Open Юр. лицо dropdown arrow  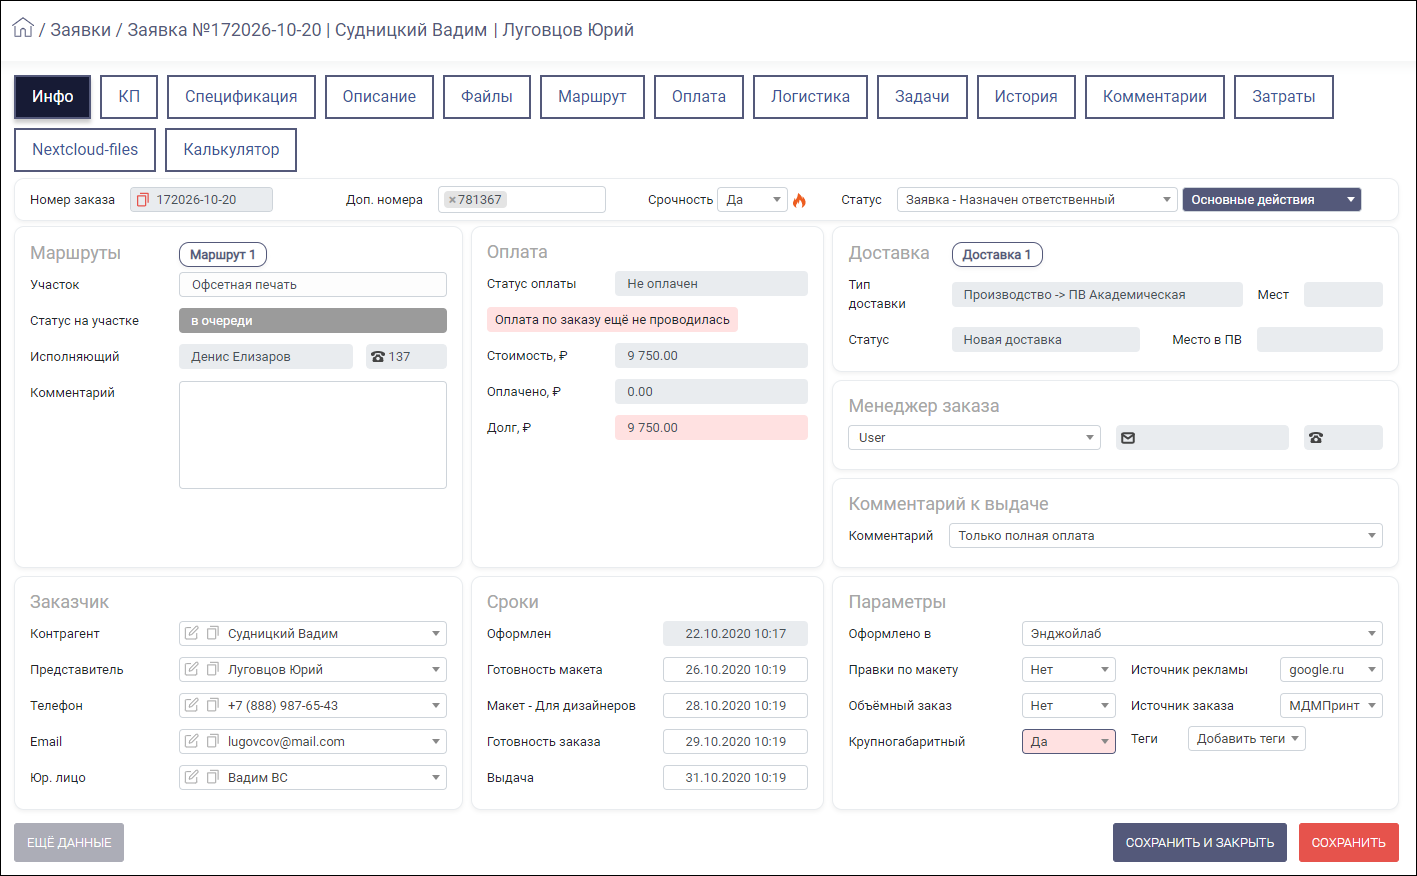[436, 778]
